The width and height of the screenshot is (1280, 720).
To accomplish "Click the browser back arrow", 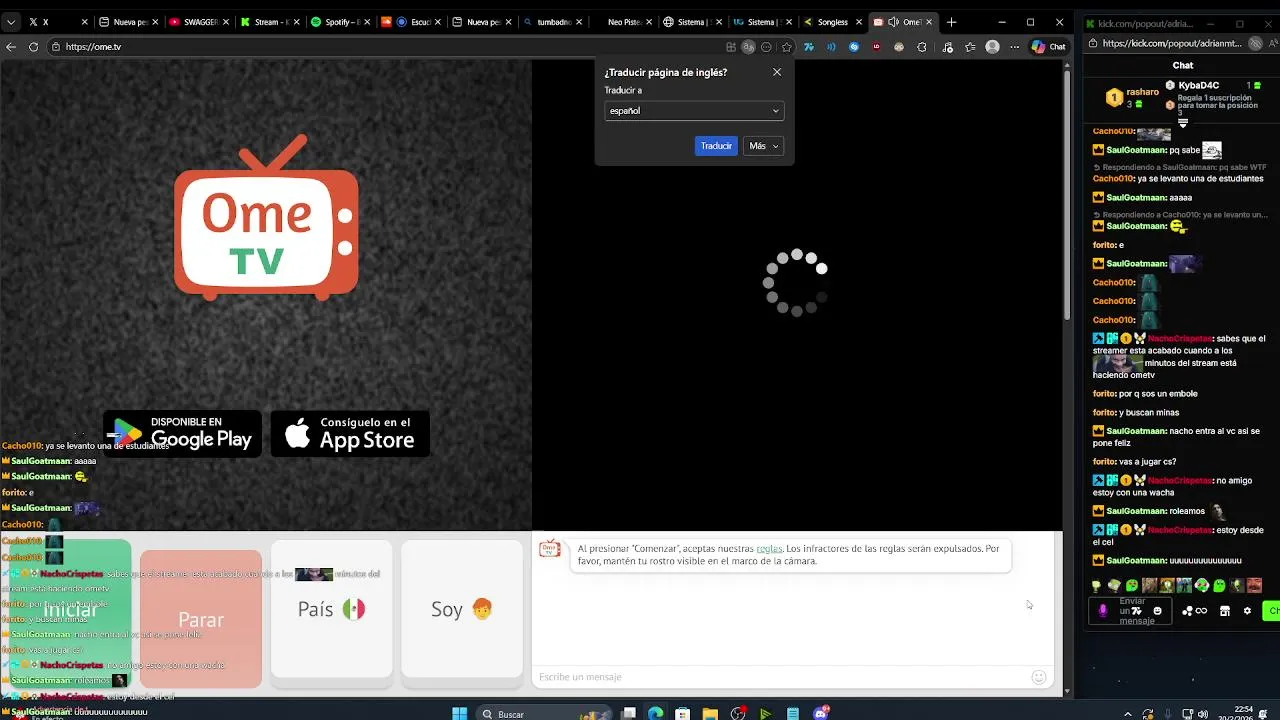I will pyautogui.click(x=11, y=46).
